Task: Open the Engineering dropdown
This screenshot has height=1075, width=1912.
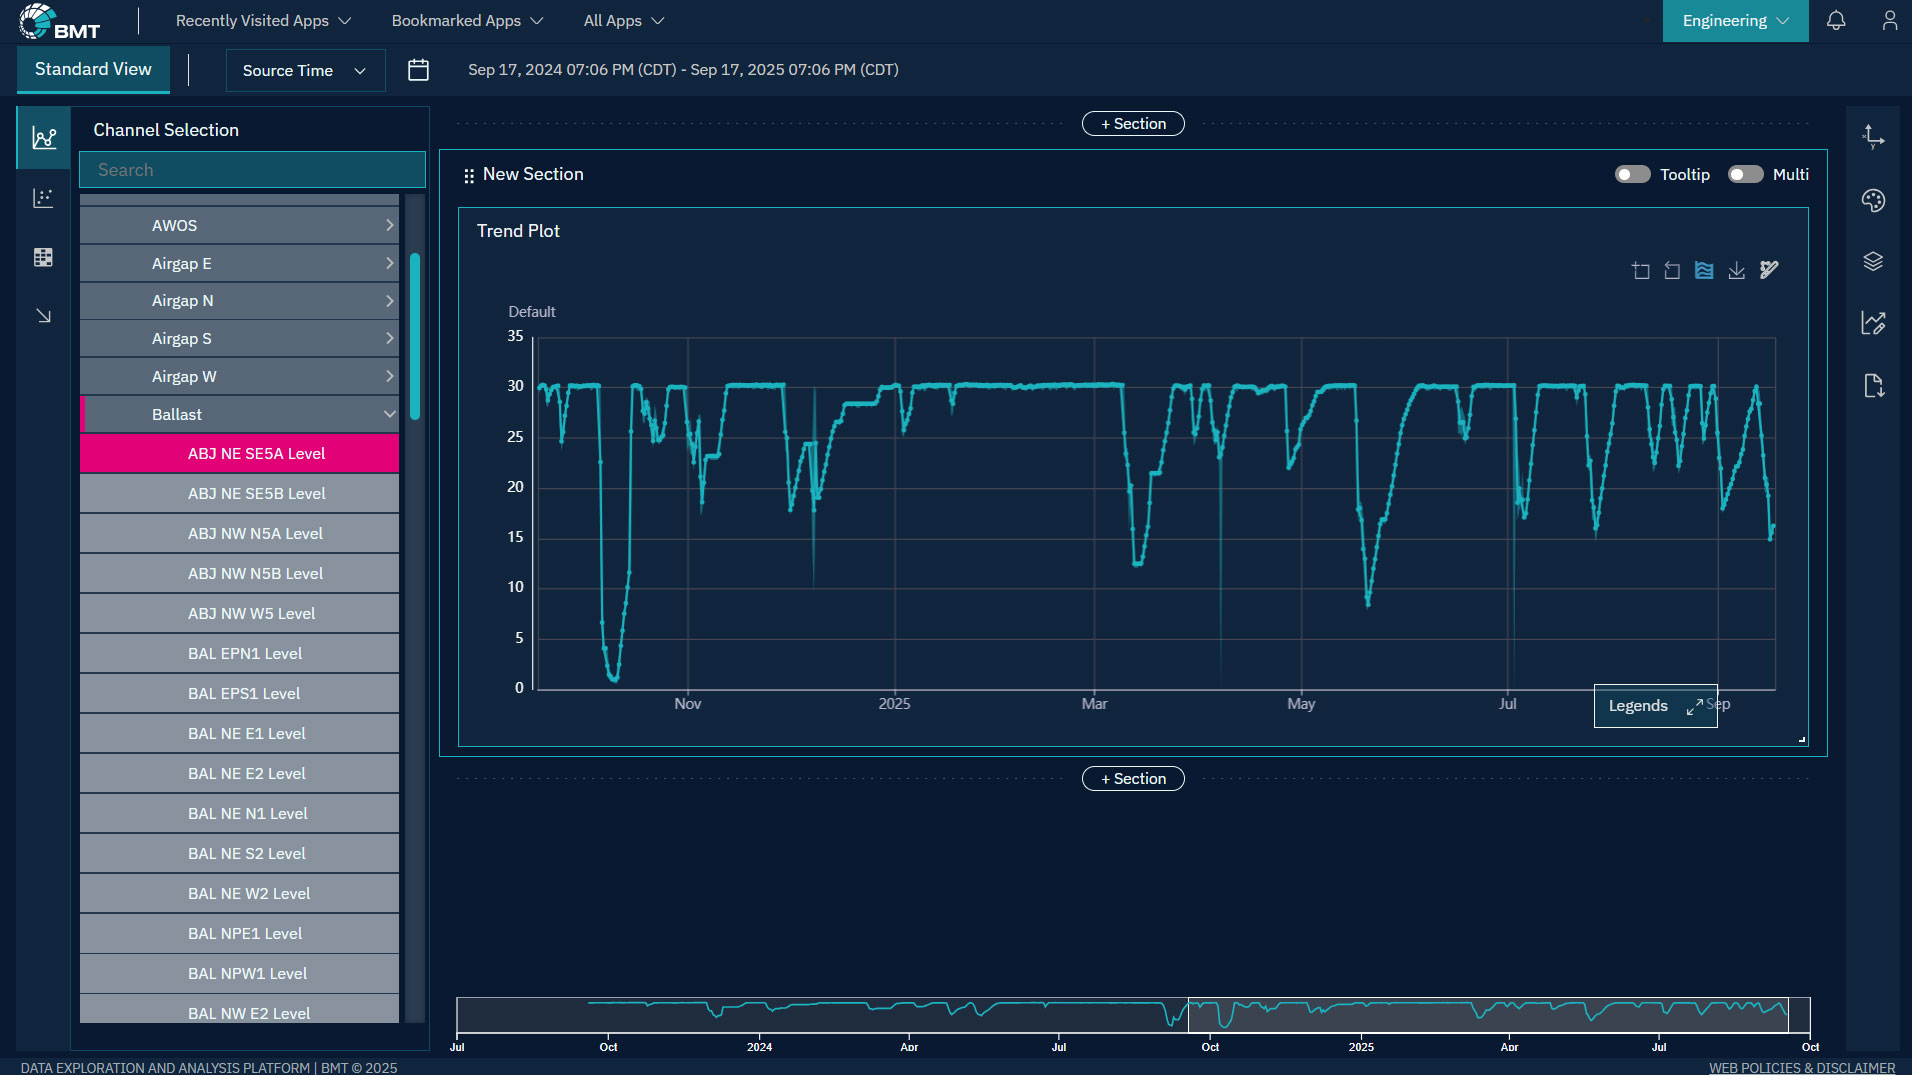Action: click(1735, 21)
